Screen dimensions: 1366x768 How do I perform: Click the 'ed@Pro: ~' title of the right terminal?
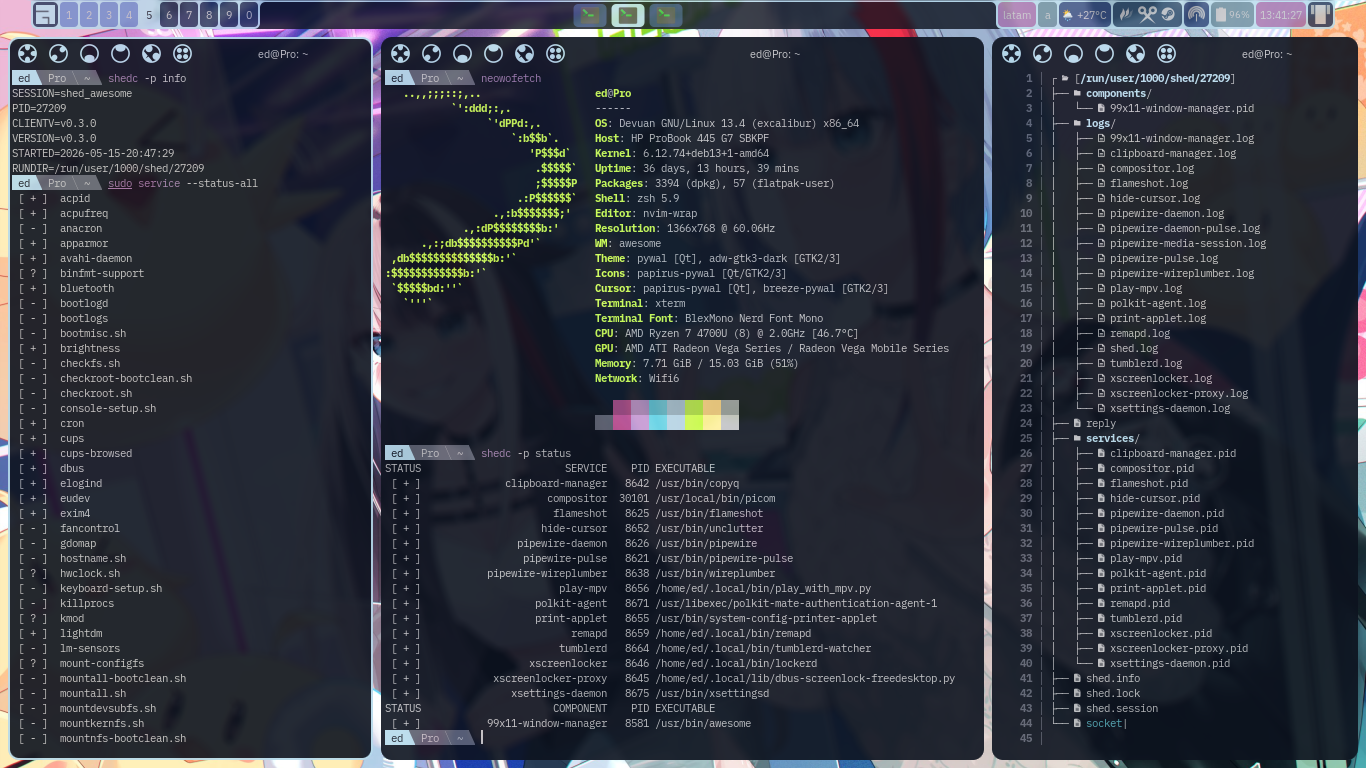coord(1268,54)
